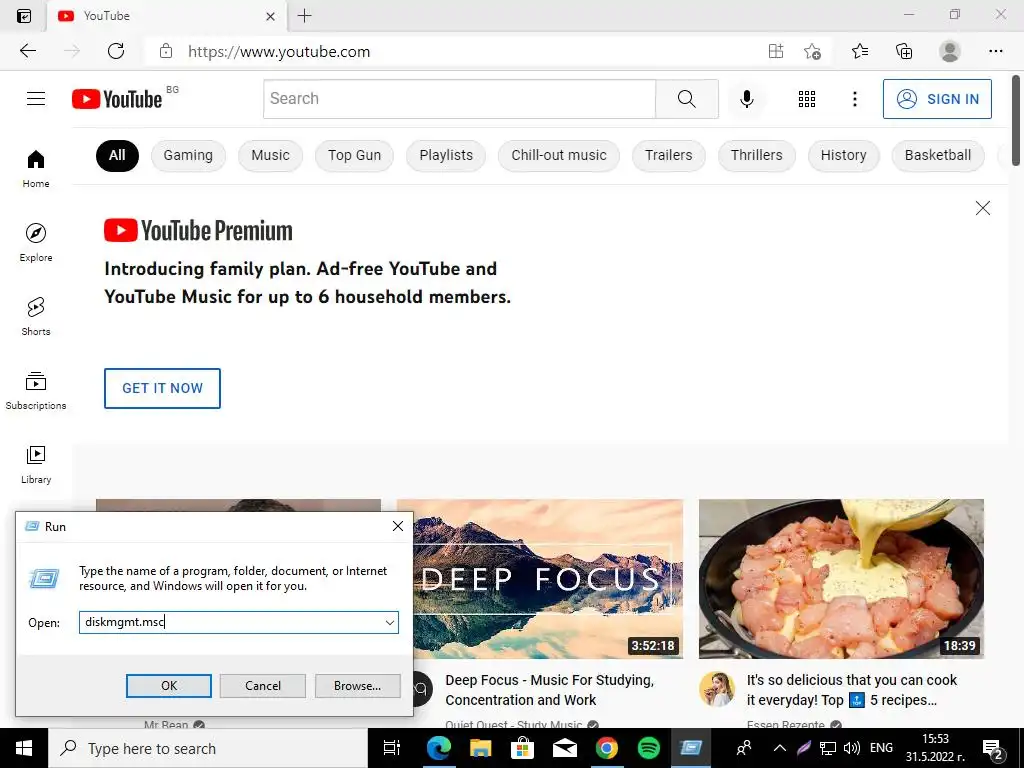Viewport: 1024px width, 768px height.
Task: Open Task View on the taskbar
Action: 391,748
